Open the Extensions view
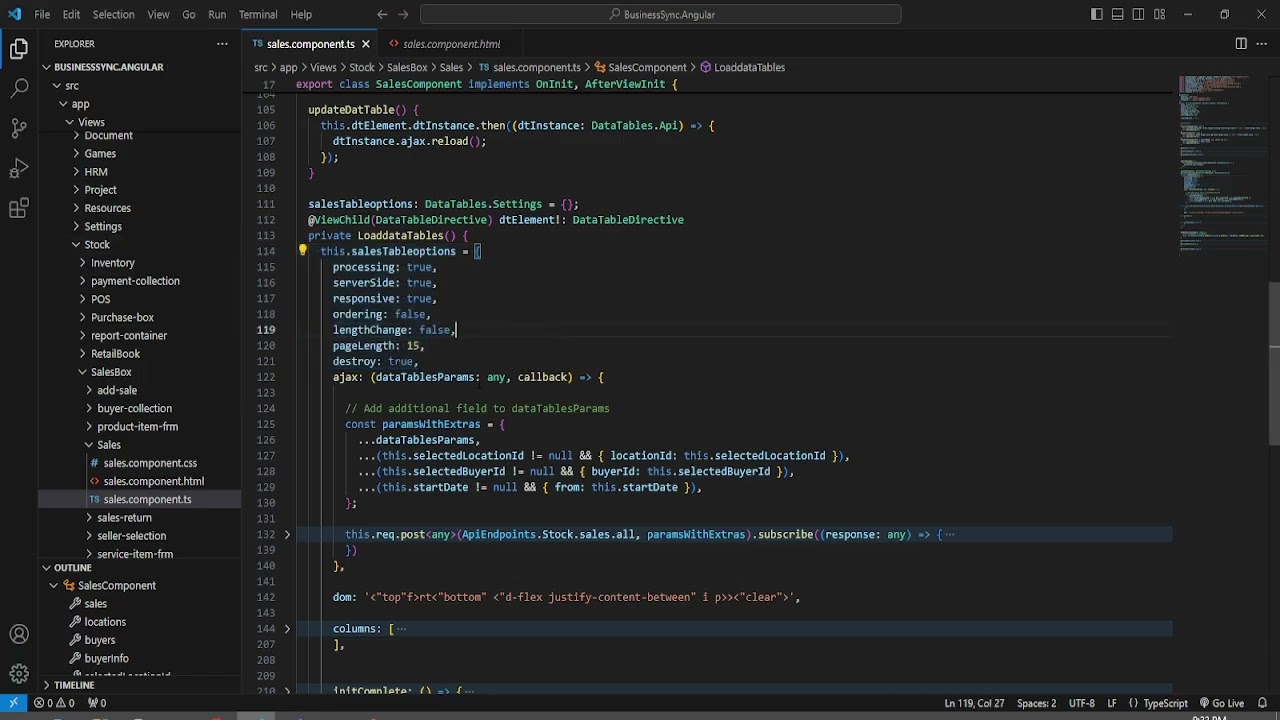 [x=19, y=208]
